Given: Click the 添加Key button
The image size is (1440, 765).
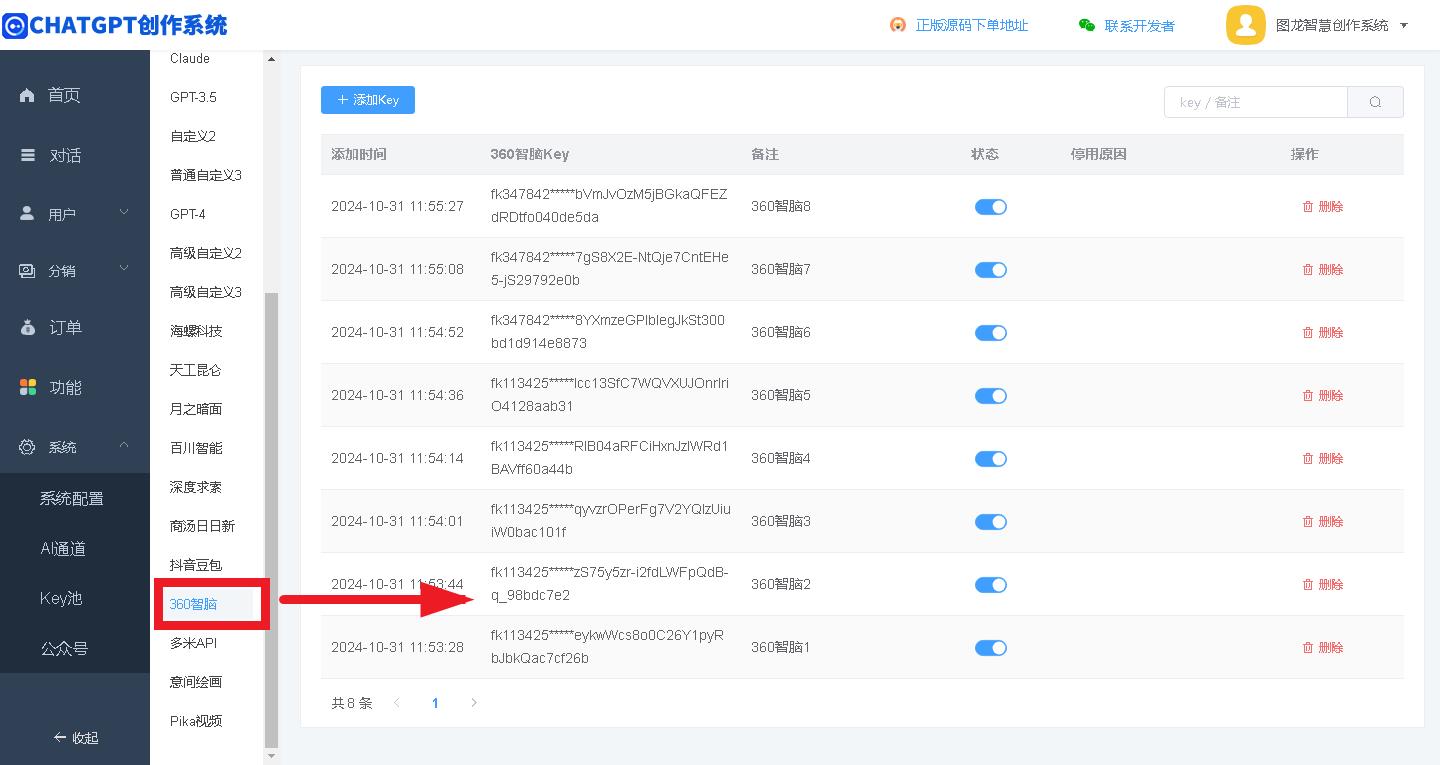Looking at the screenshot, I should [368, 100].
